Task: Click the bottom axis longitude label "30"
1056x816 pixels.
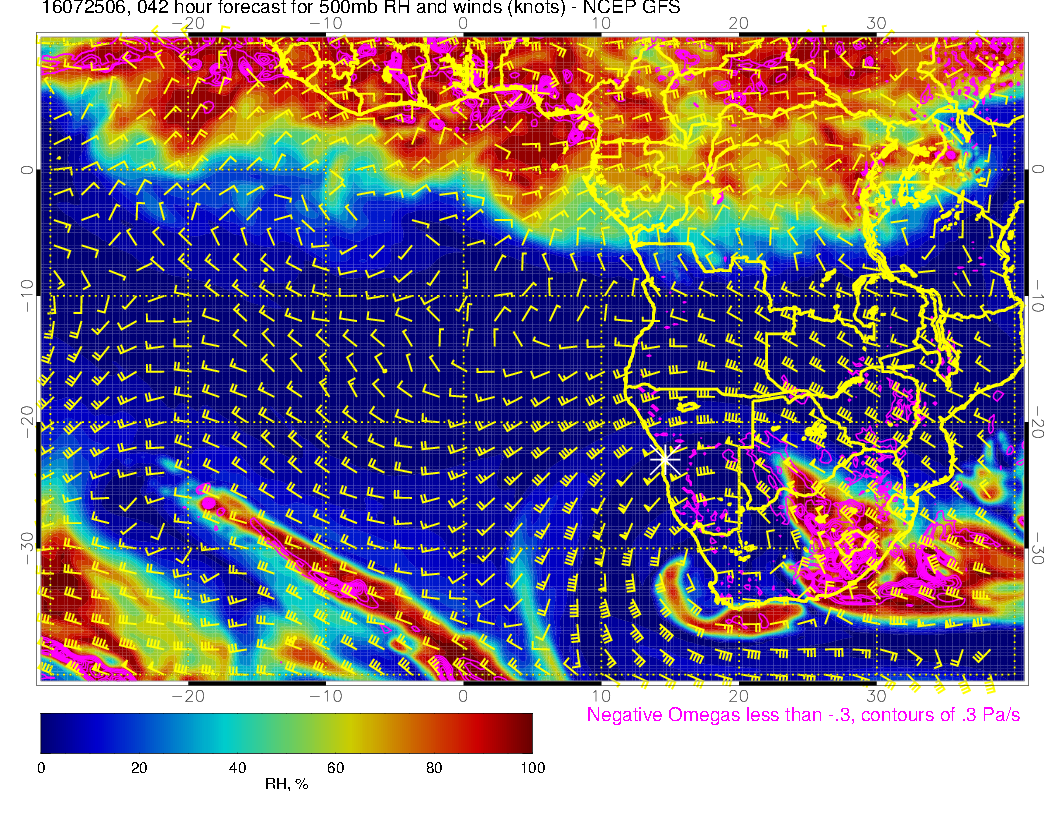Action: (876, 696)
